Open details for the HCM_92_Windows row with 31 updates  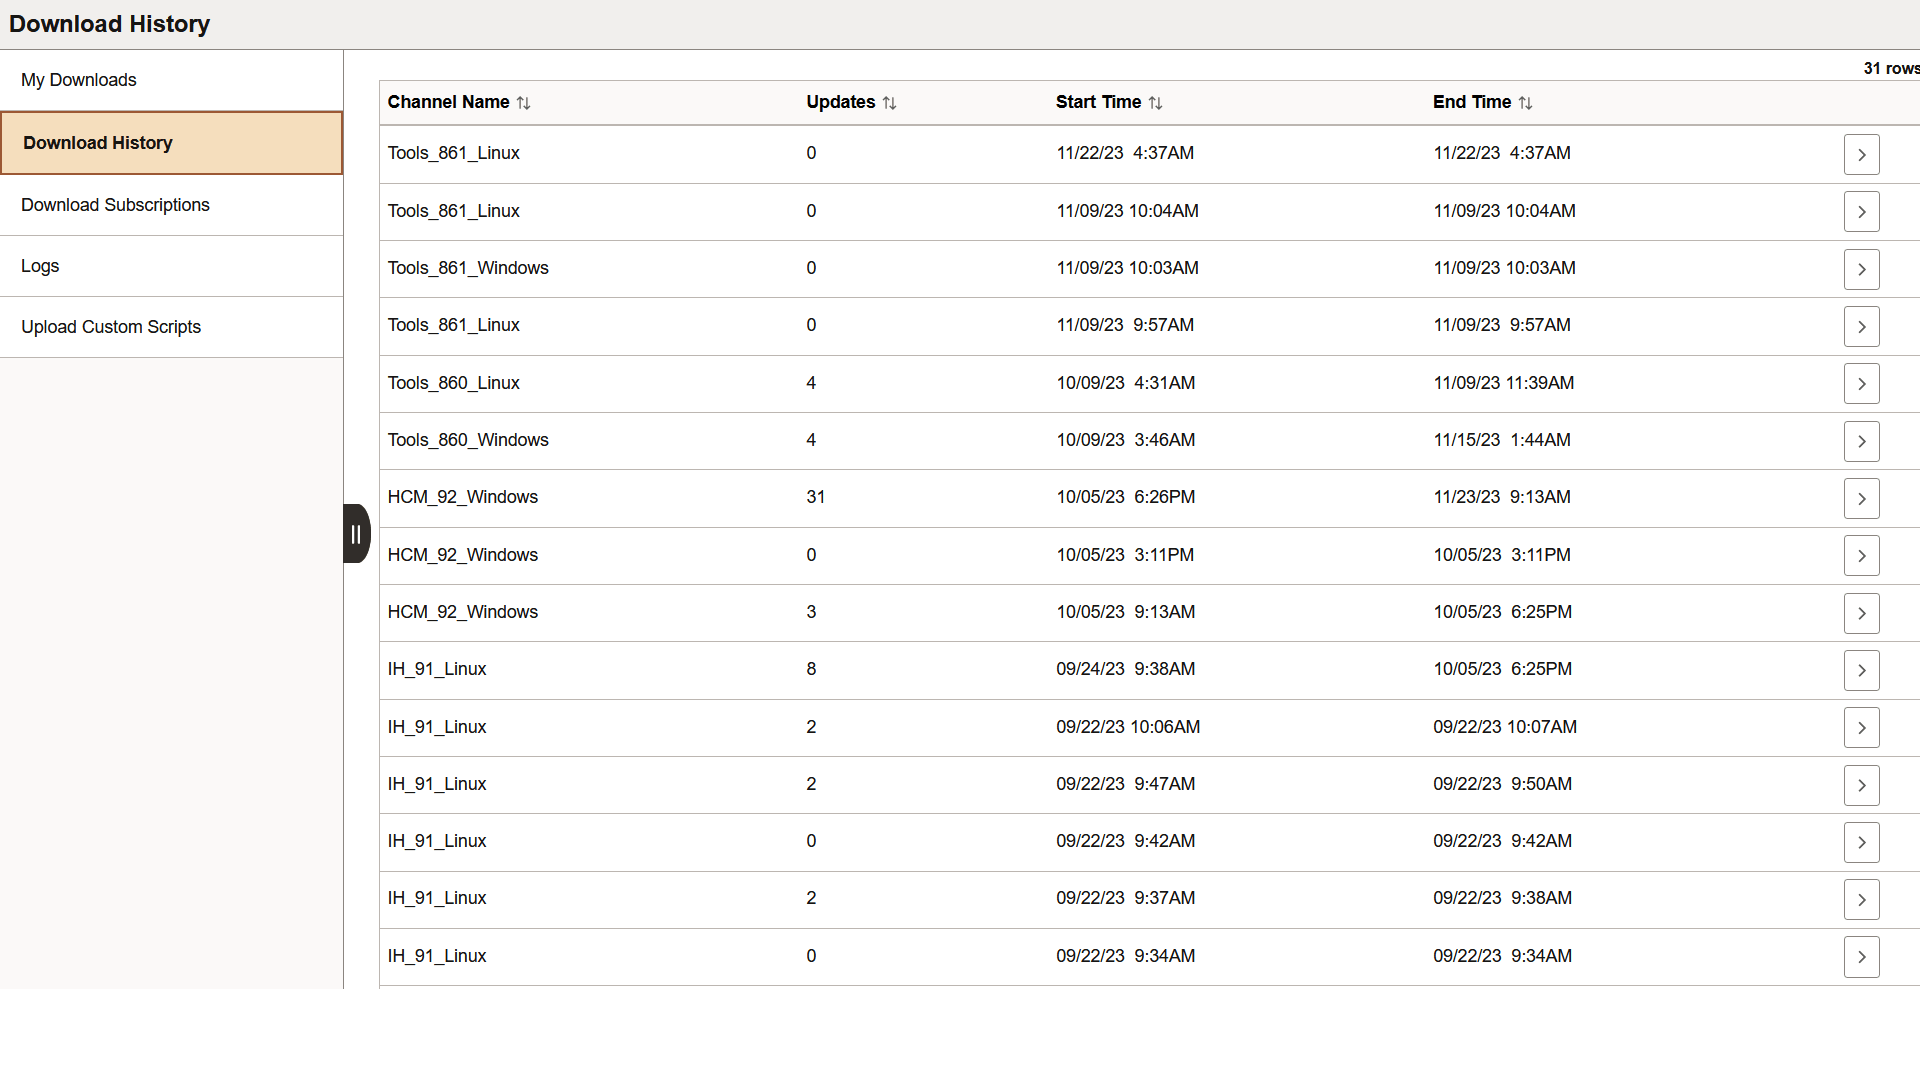tap(1861, 498)
